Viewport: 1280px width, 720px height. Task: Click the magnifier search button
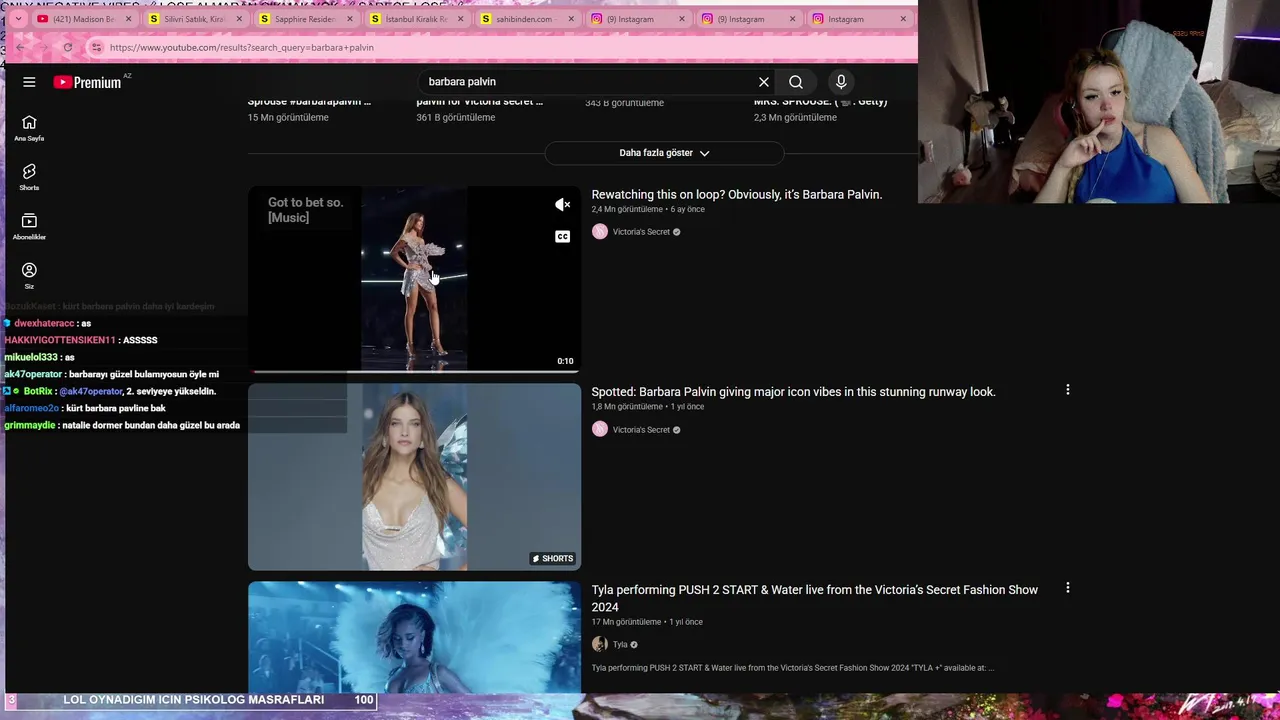[x=796, y=82]
